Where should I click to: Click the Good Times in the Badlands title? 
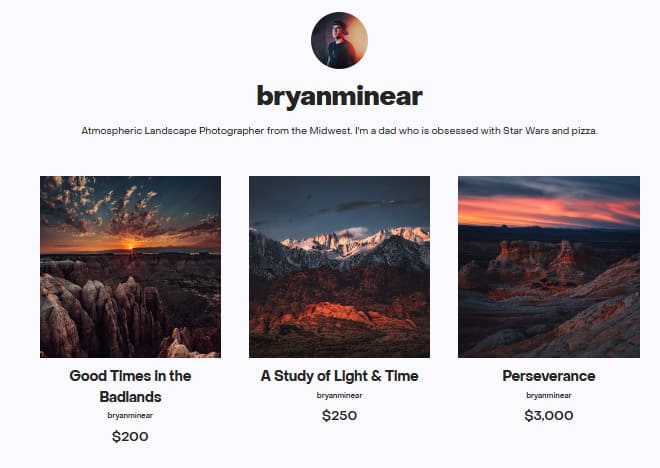point(130,386)
